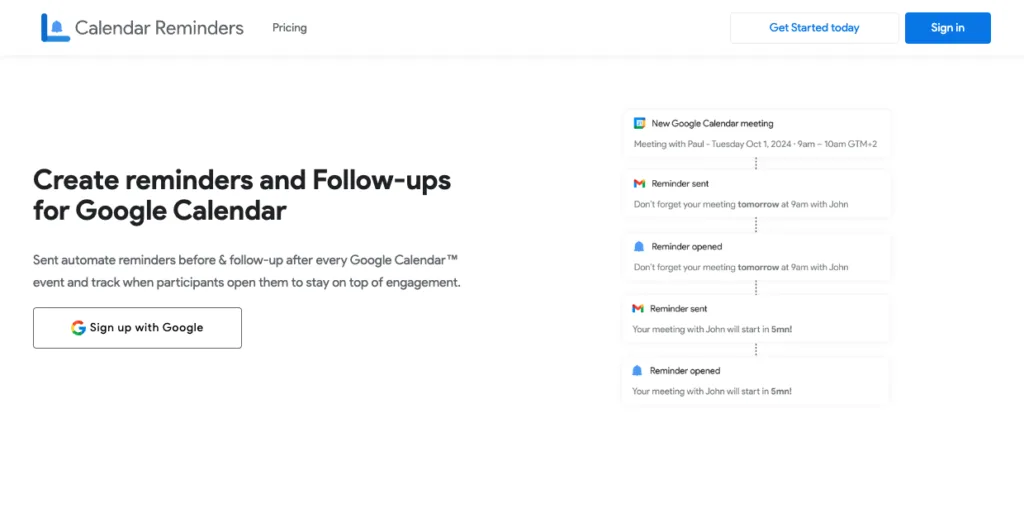
Task: Click the 'Sent automate reminders before & follow-up' paragraph
Action: (x=247, y=271)
